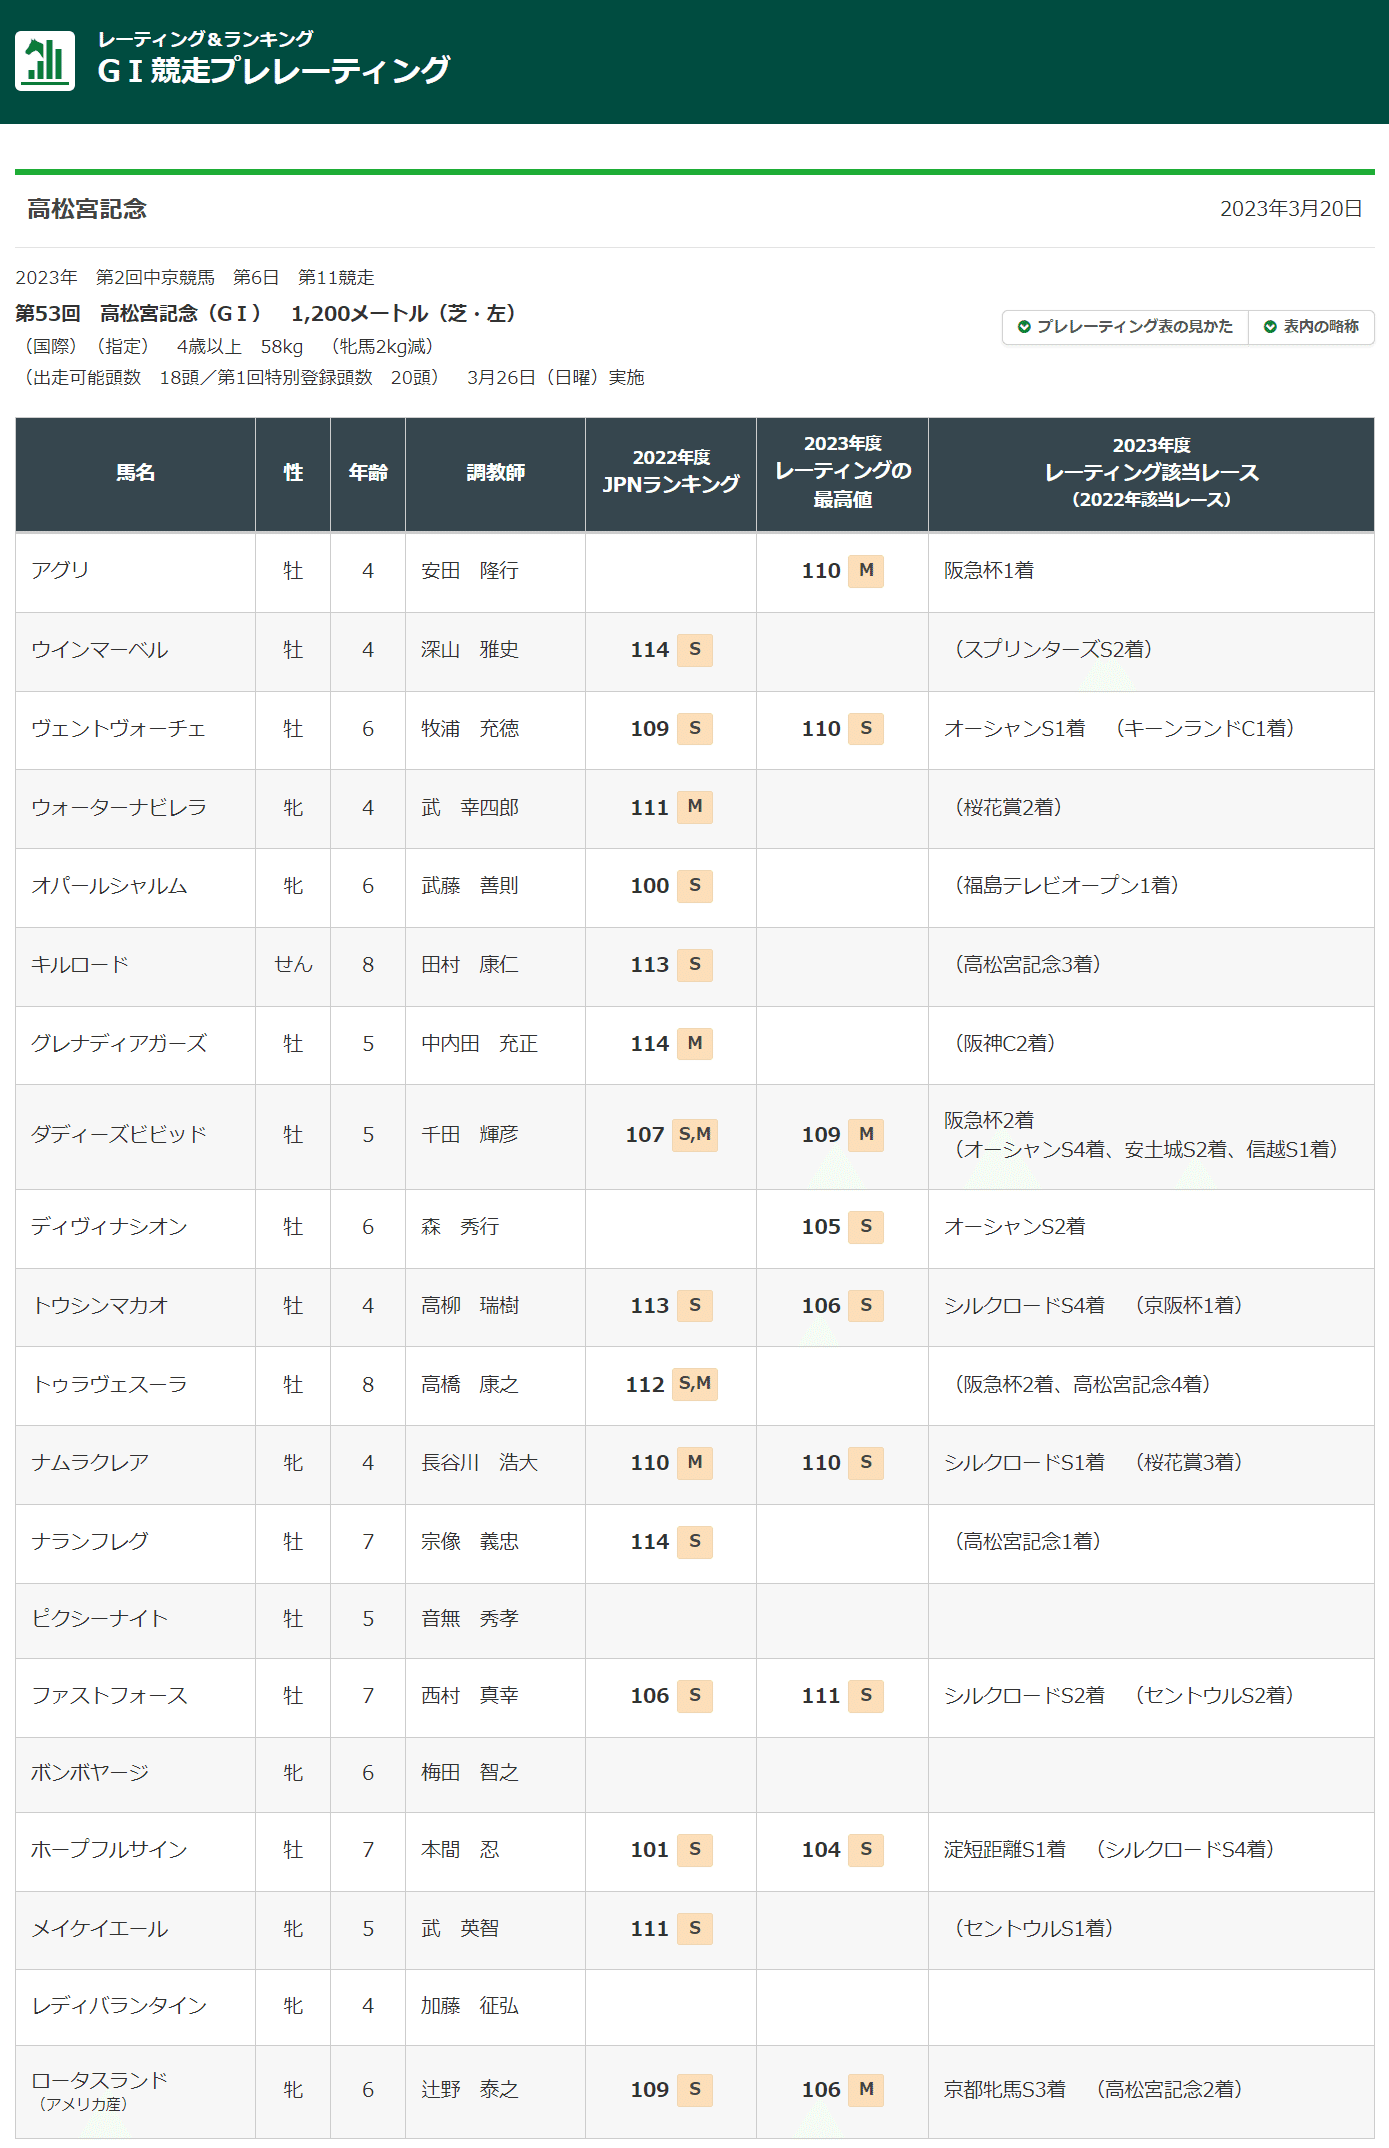The width and height of the screenshot is (1389, 2148).
Task: Click race result (桜花賞2着)
Action: (x=1008, y=807)
